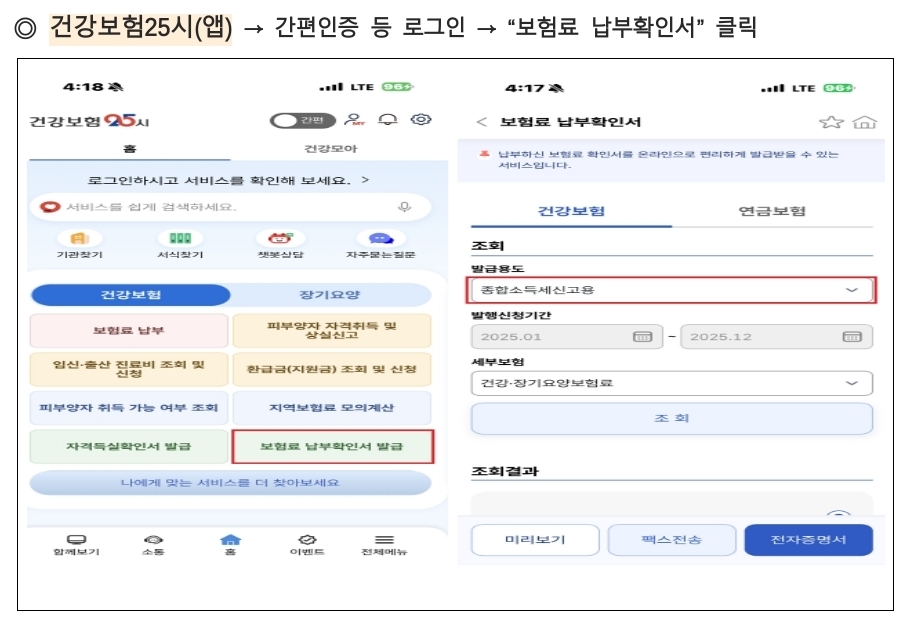The image size is (906, 622).
Task: Go back from 보험료 납부확인서 screen
Action: pyautogui.click(x=481, y=122)
